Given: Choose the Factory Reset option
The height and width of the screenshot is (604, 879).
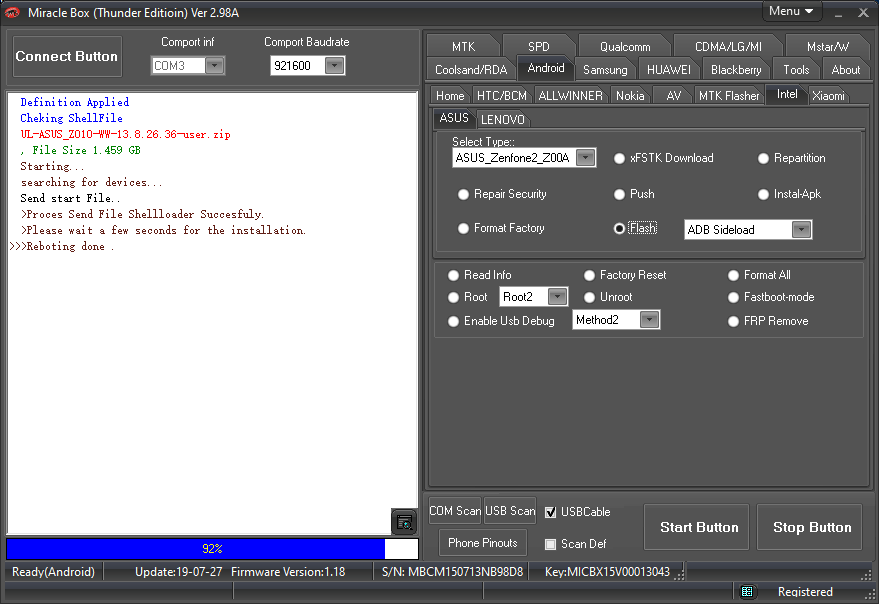Looking at the screenshot, I should point(589,275).
